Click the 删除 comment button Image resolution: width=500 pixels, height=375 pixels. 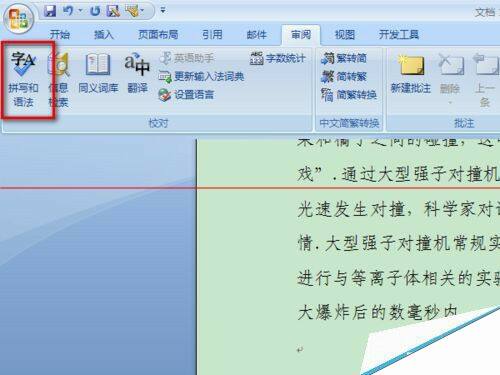click(450, 74)
